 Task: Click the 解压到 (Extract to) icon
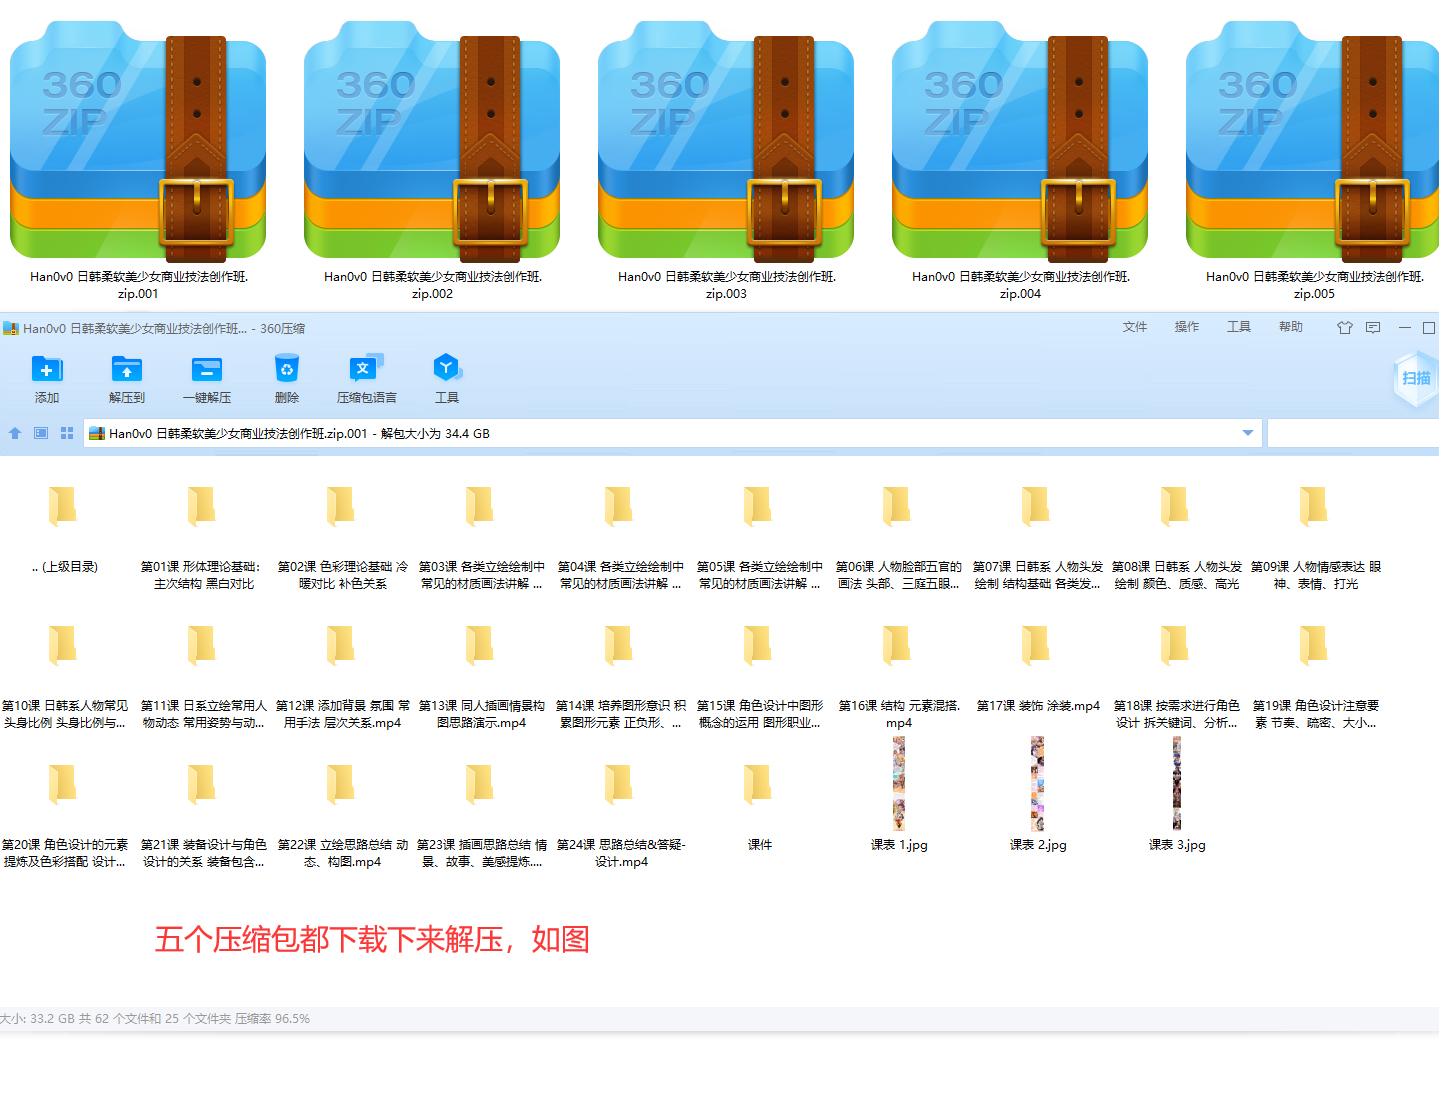127,370
